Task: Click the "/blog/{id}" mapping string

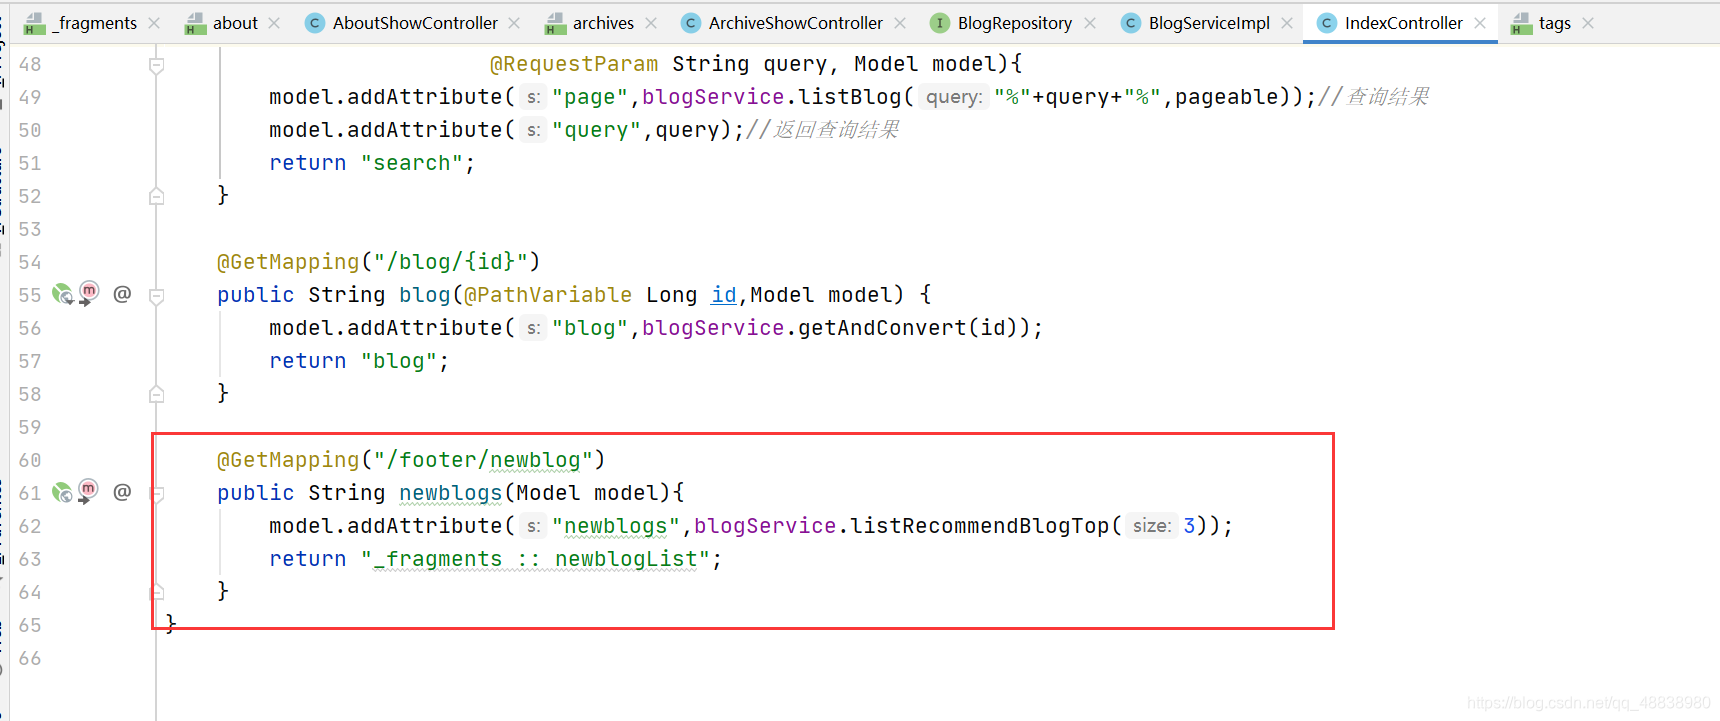Action: pyautogui.click(x=450, y=262)
